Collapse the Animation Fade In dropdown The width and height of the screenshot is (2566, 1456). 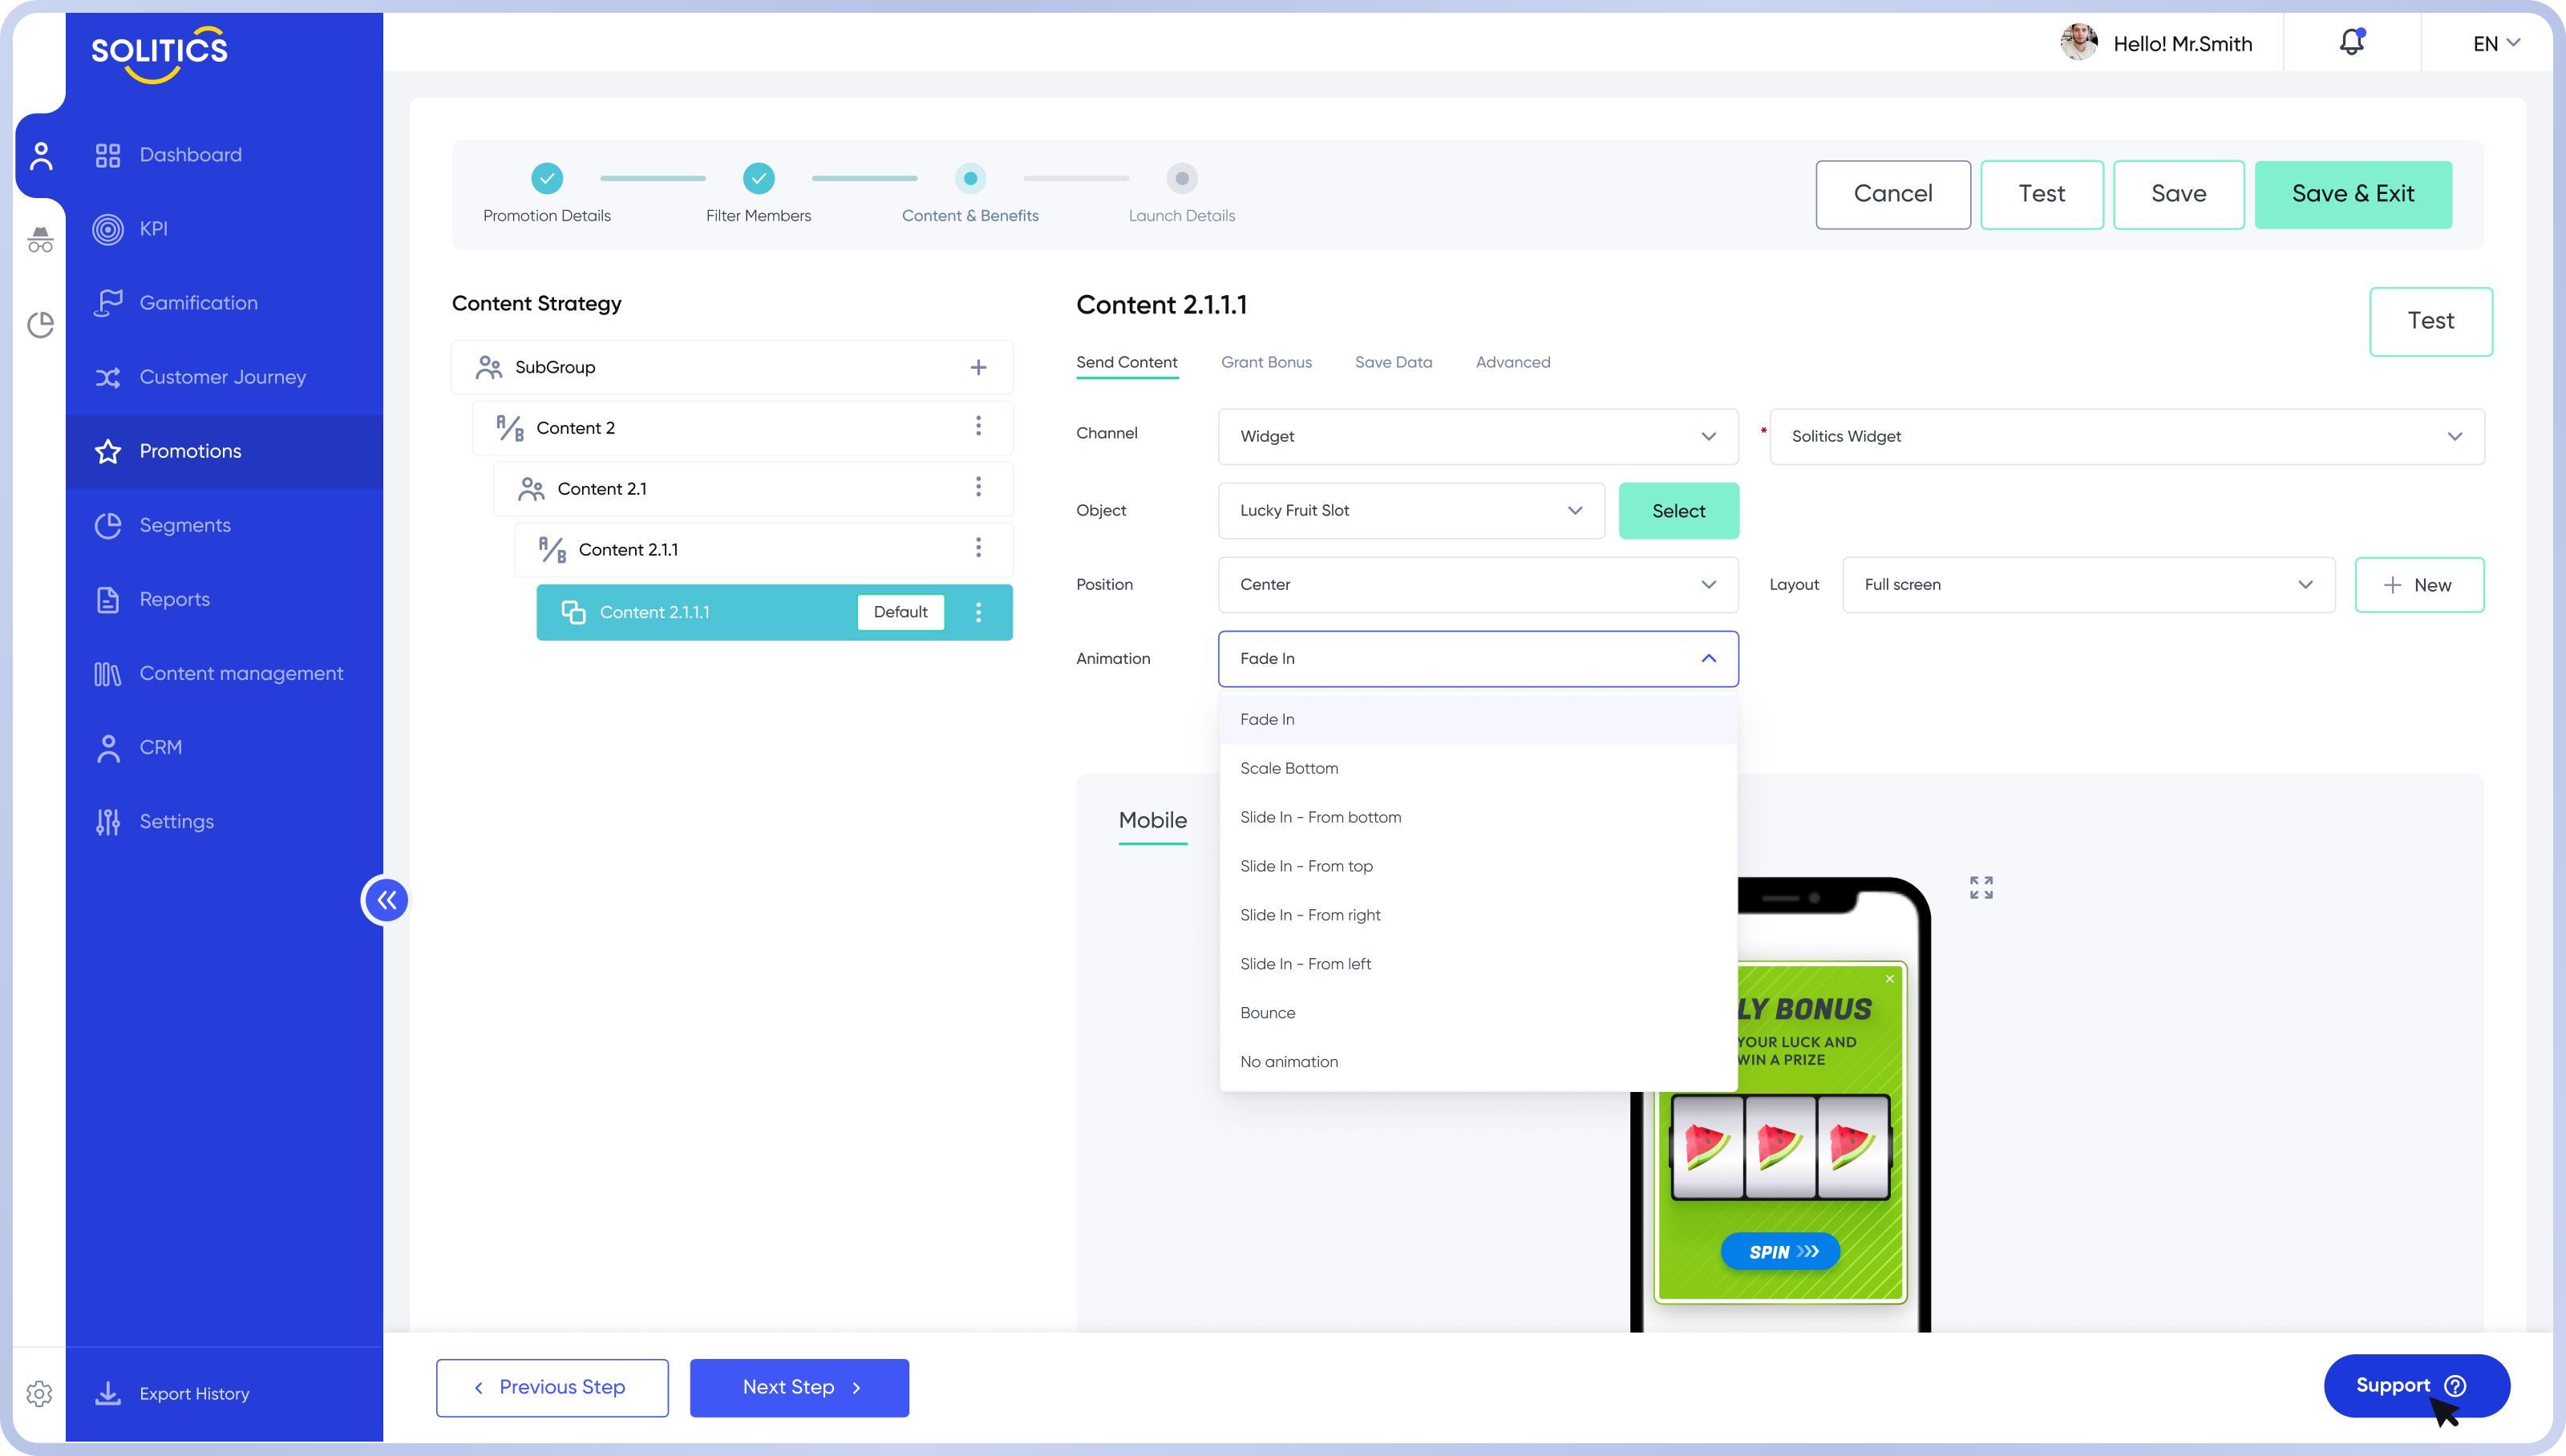pyautogui.click(x=1478, y=658)
